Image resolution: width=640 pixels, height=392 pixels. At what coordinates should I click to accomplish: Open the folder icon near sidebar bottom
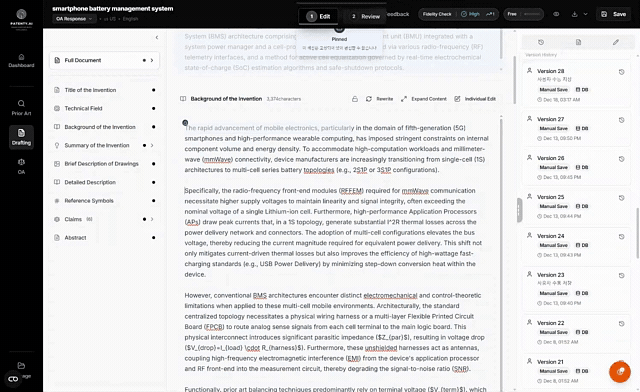coord(21,365)
